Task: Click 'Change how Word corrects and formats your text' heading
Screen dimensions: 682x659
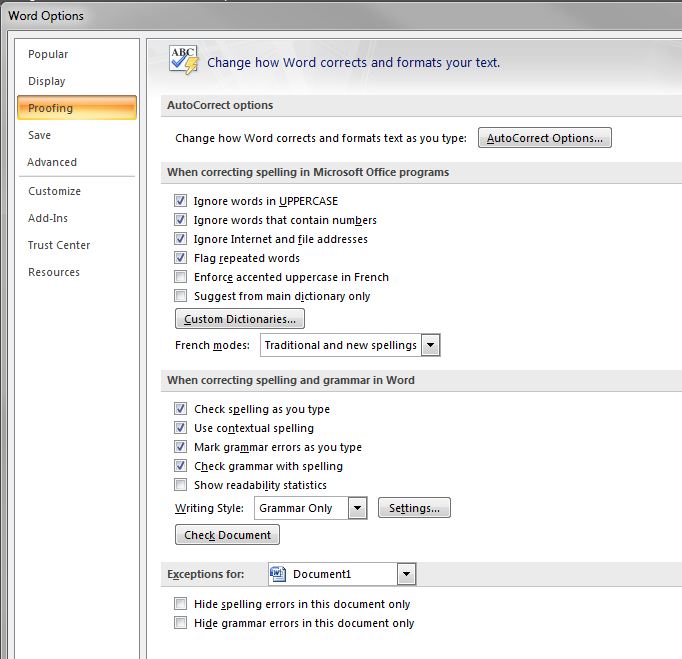Action: [354, 62]
